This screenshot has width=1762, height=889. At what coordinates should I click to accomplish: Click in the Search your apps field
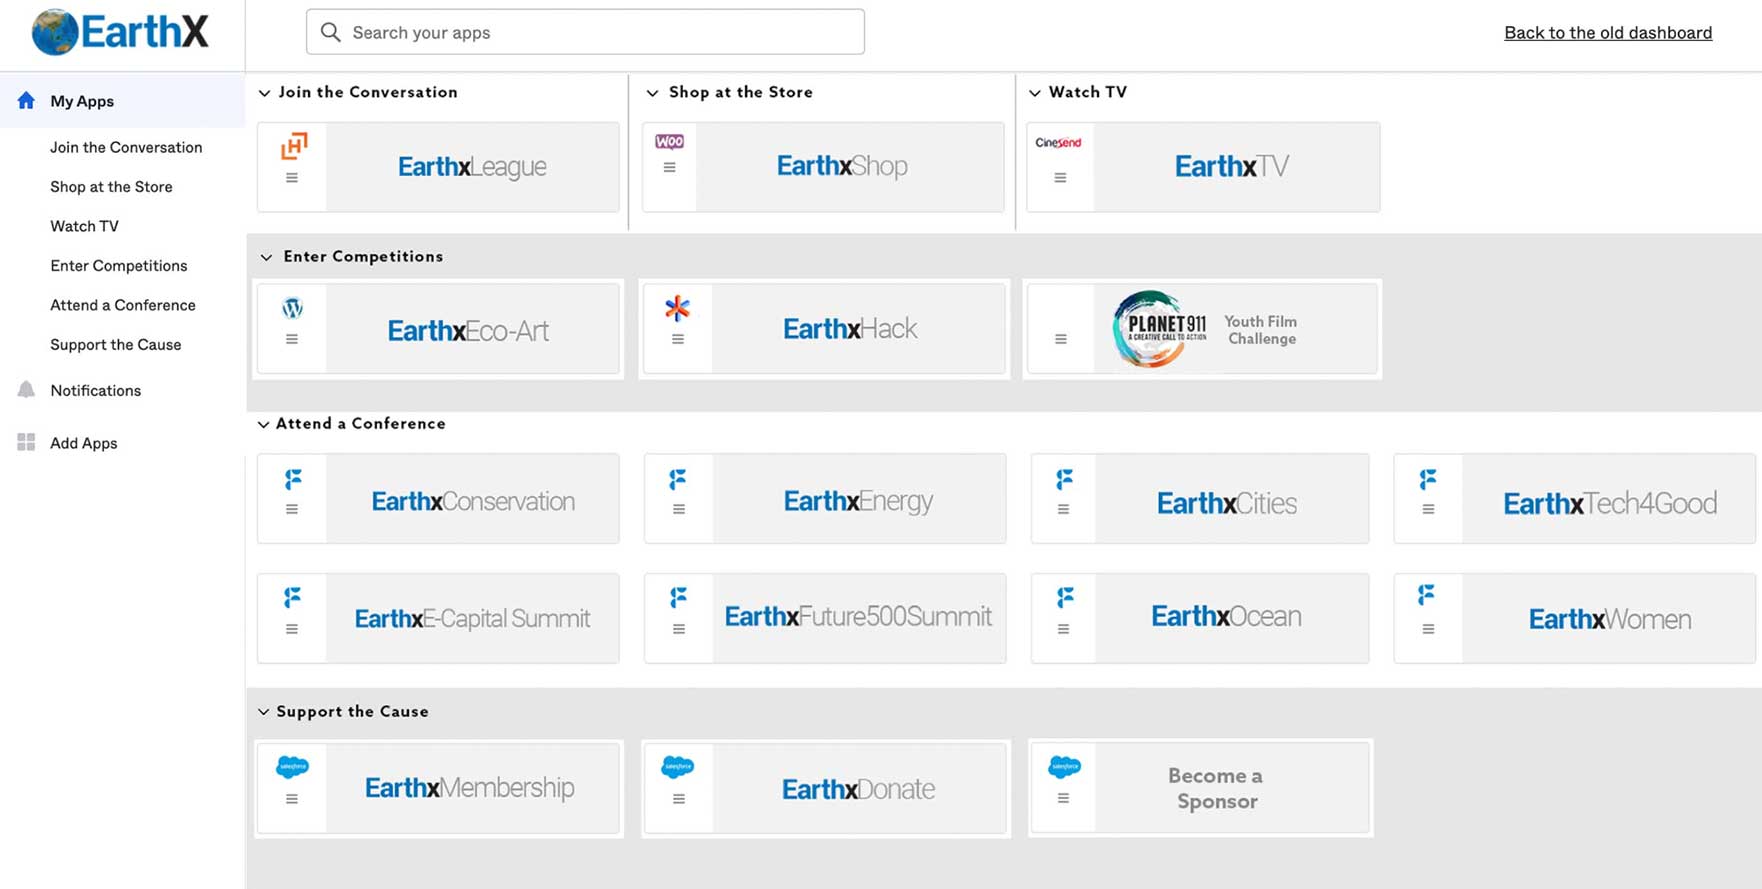[x=585, y=32]
